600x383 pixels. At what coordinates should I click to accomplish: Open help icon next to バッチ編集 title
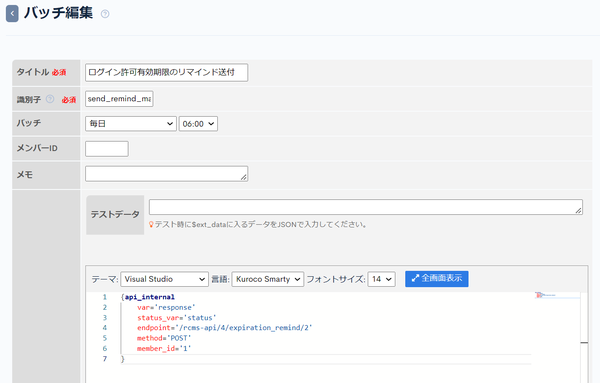coord(105,14)
